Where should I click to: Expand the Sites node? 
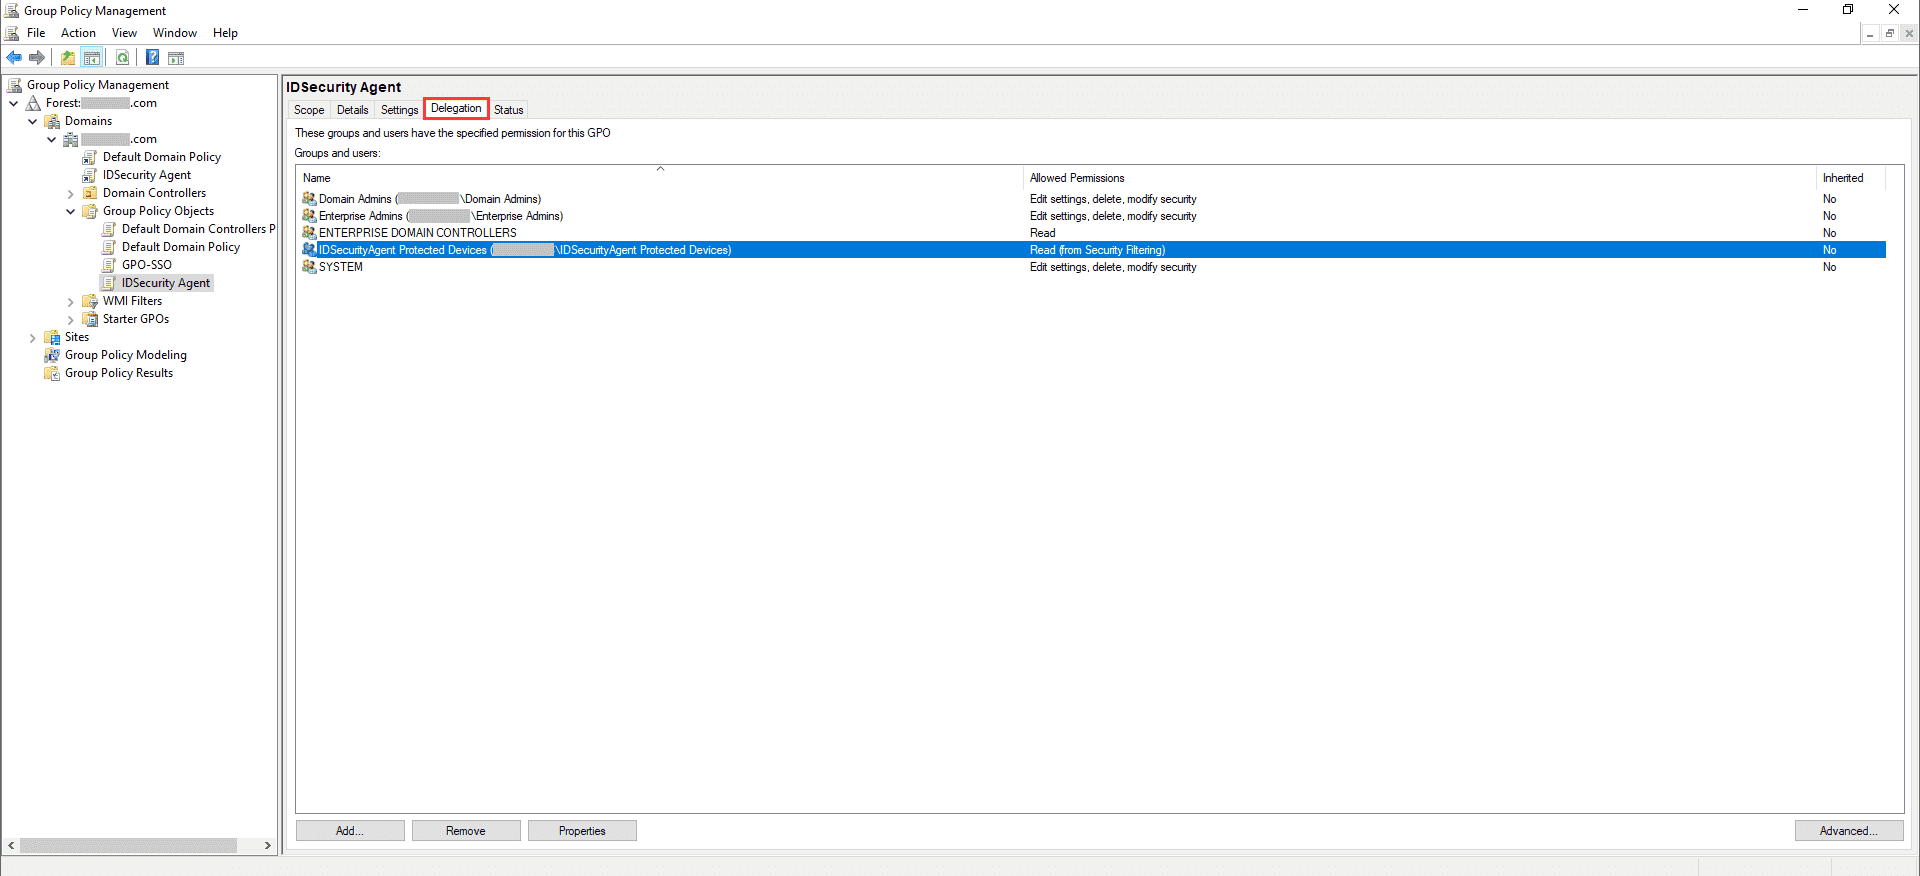32,337
